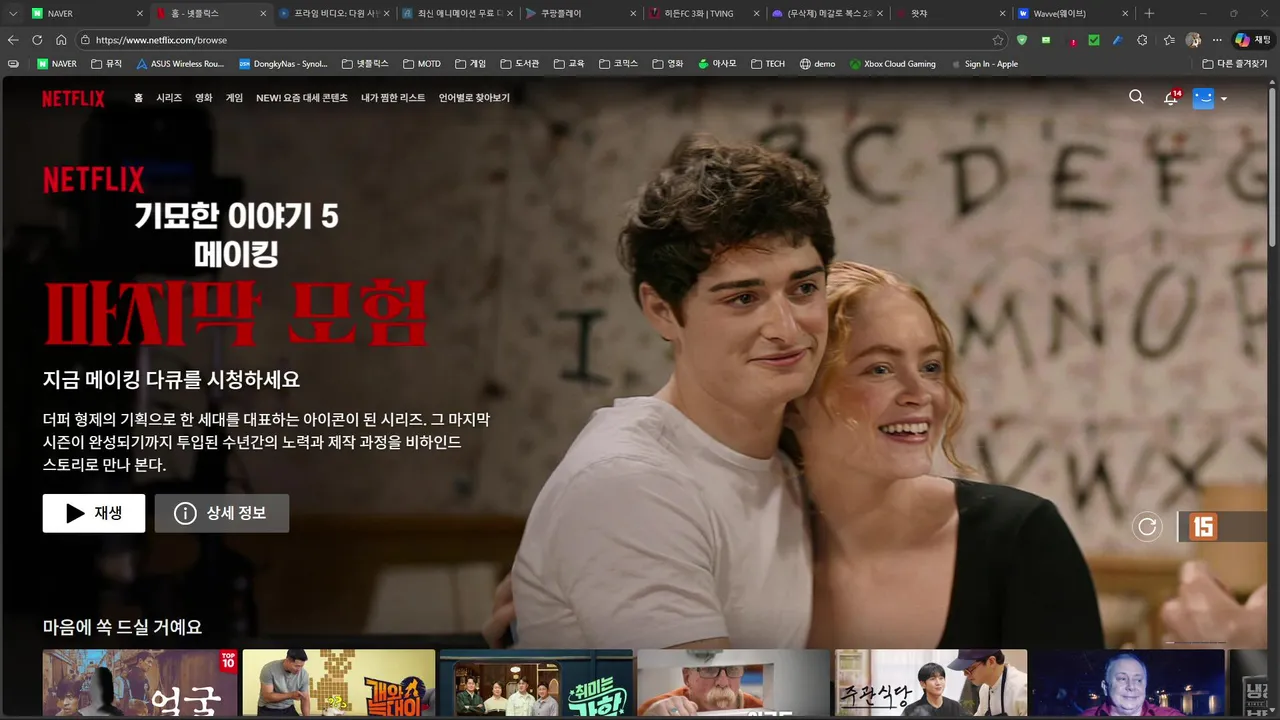Screen dimensions: 1280x720
Task: Open thumbnail of man with white mustache
Action: click(x=734, y=683)
